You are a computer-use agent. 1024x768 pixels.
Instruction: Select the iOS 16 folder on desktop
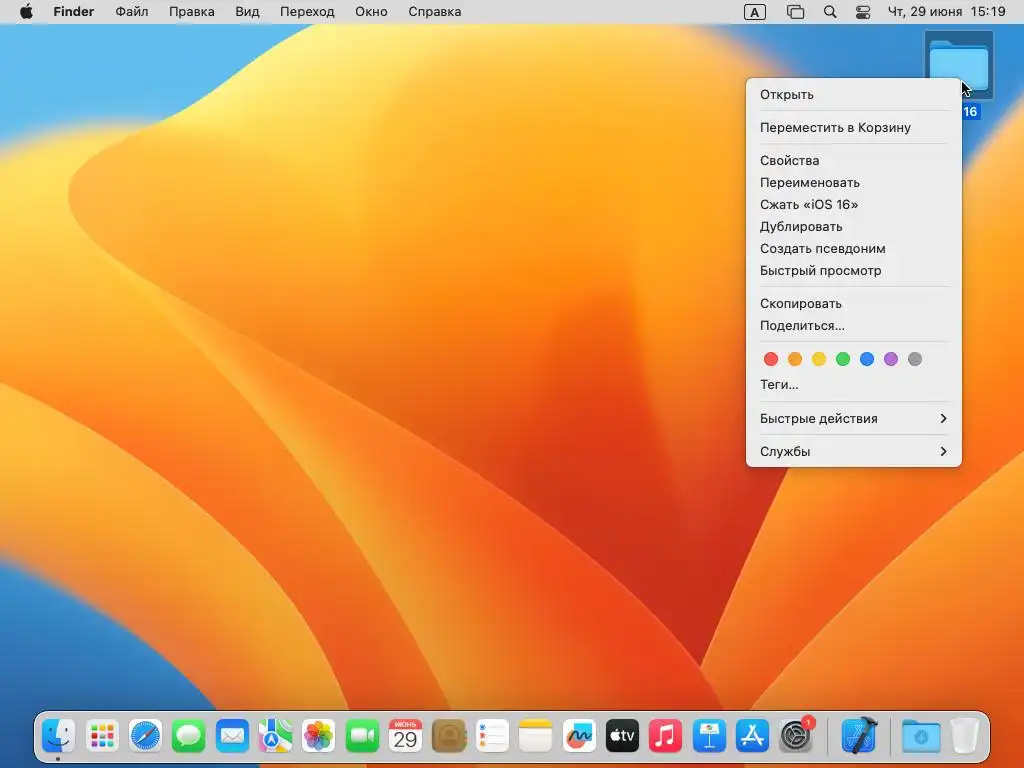(959, 65)
